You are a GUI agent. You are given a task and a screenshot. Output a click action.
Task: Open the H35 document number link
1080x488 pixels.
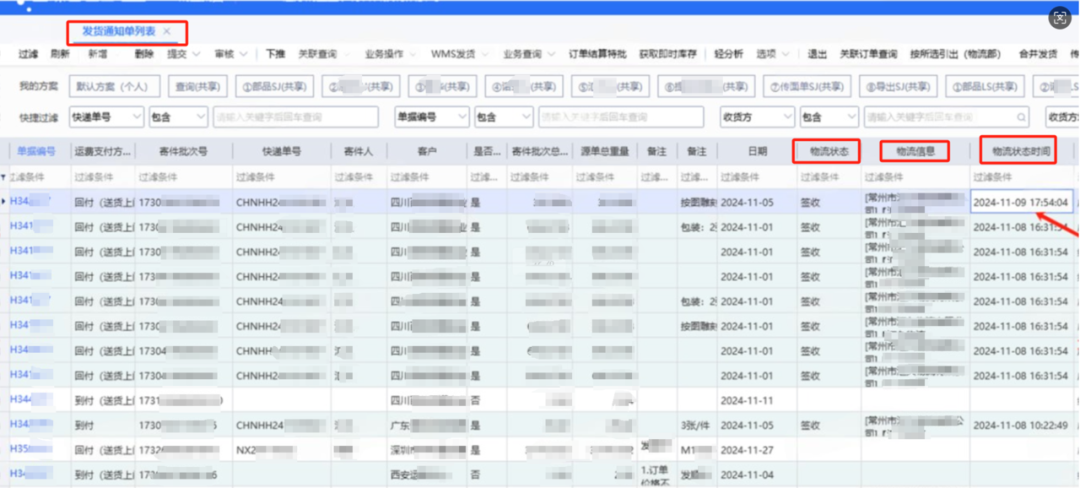(31, 449)
